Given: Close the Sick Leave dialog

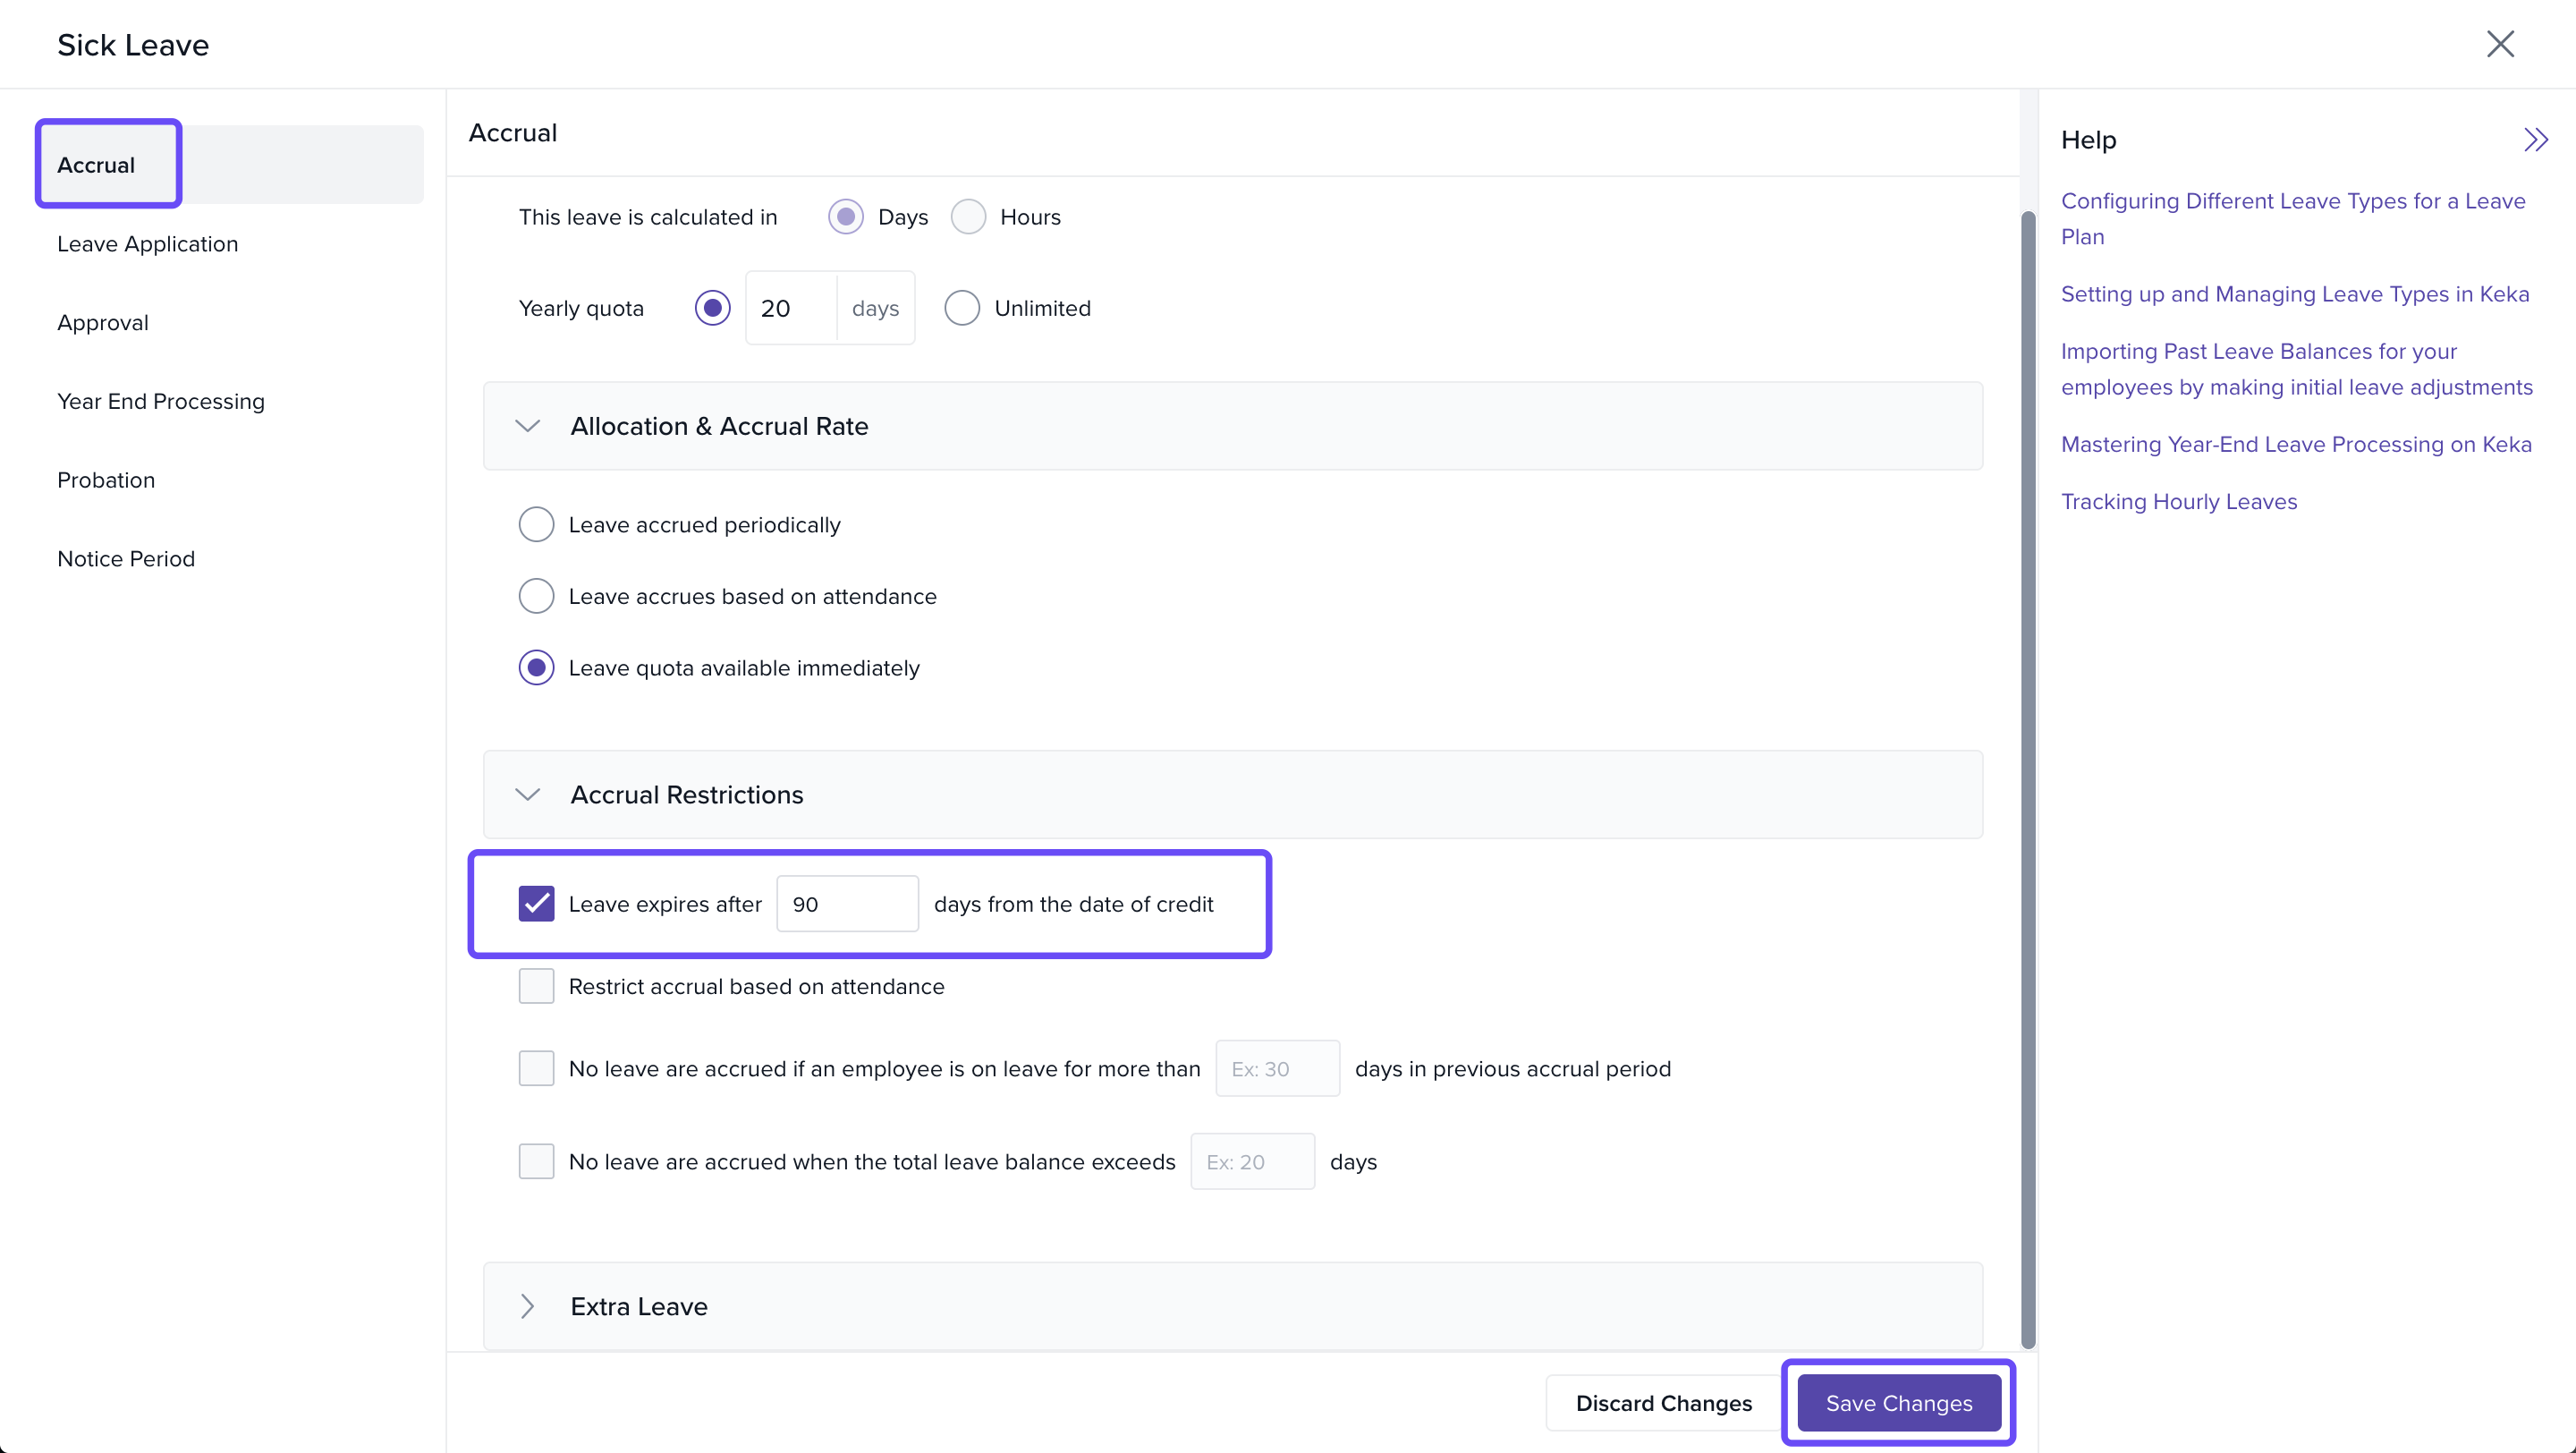Looking at the screenshot, I should click(x=2499, y=44).
